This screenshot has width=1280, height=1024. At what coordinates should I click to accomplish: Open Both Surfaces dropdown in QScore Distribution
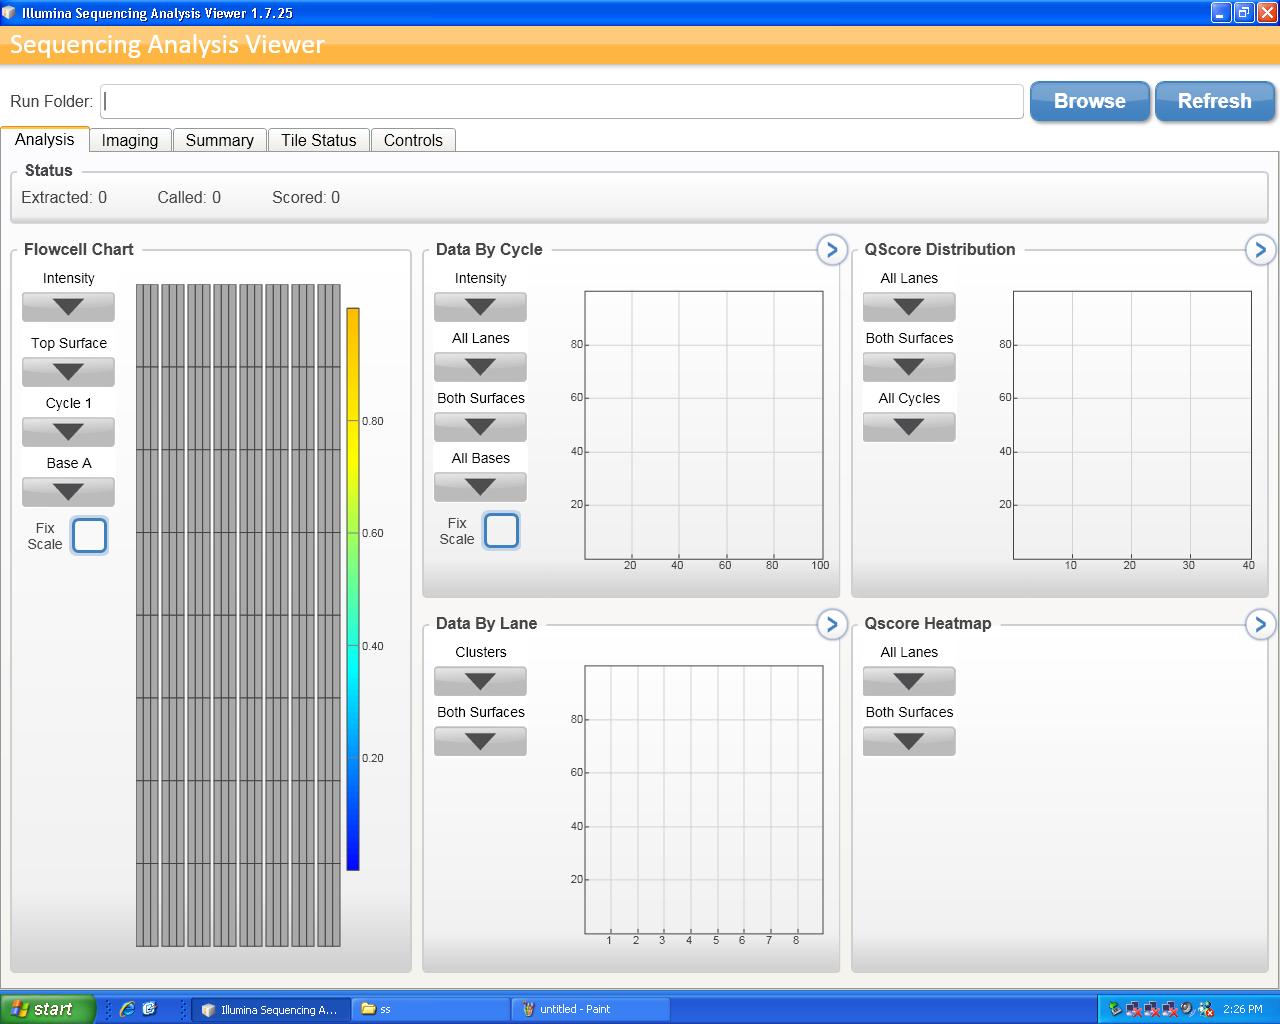(909, 367)
